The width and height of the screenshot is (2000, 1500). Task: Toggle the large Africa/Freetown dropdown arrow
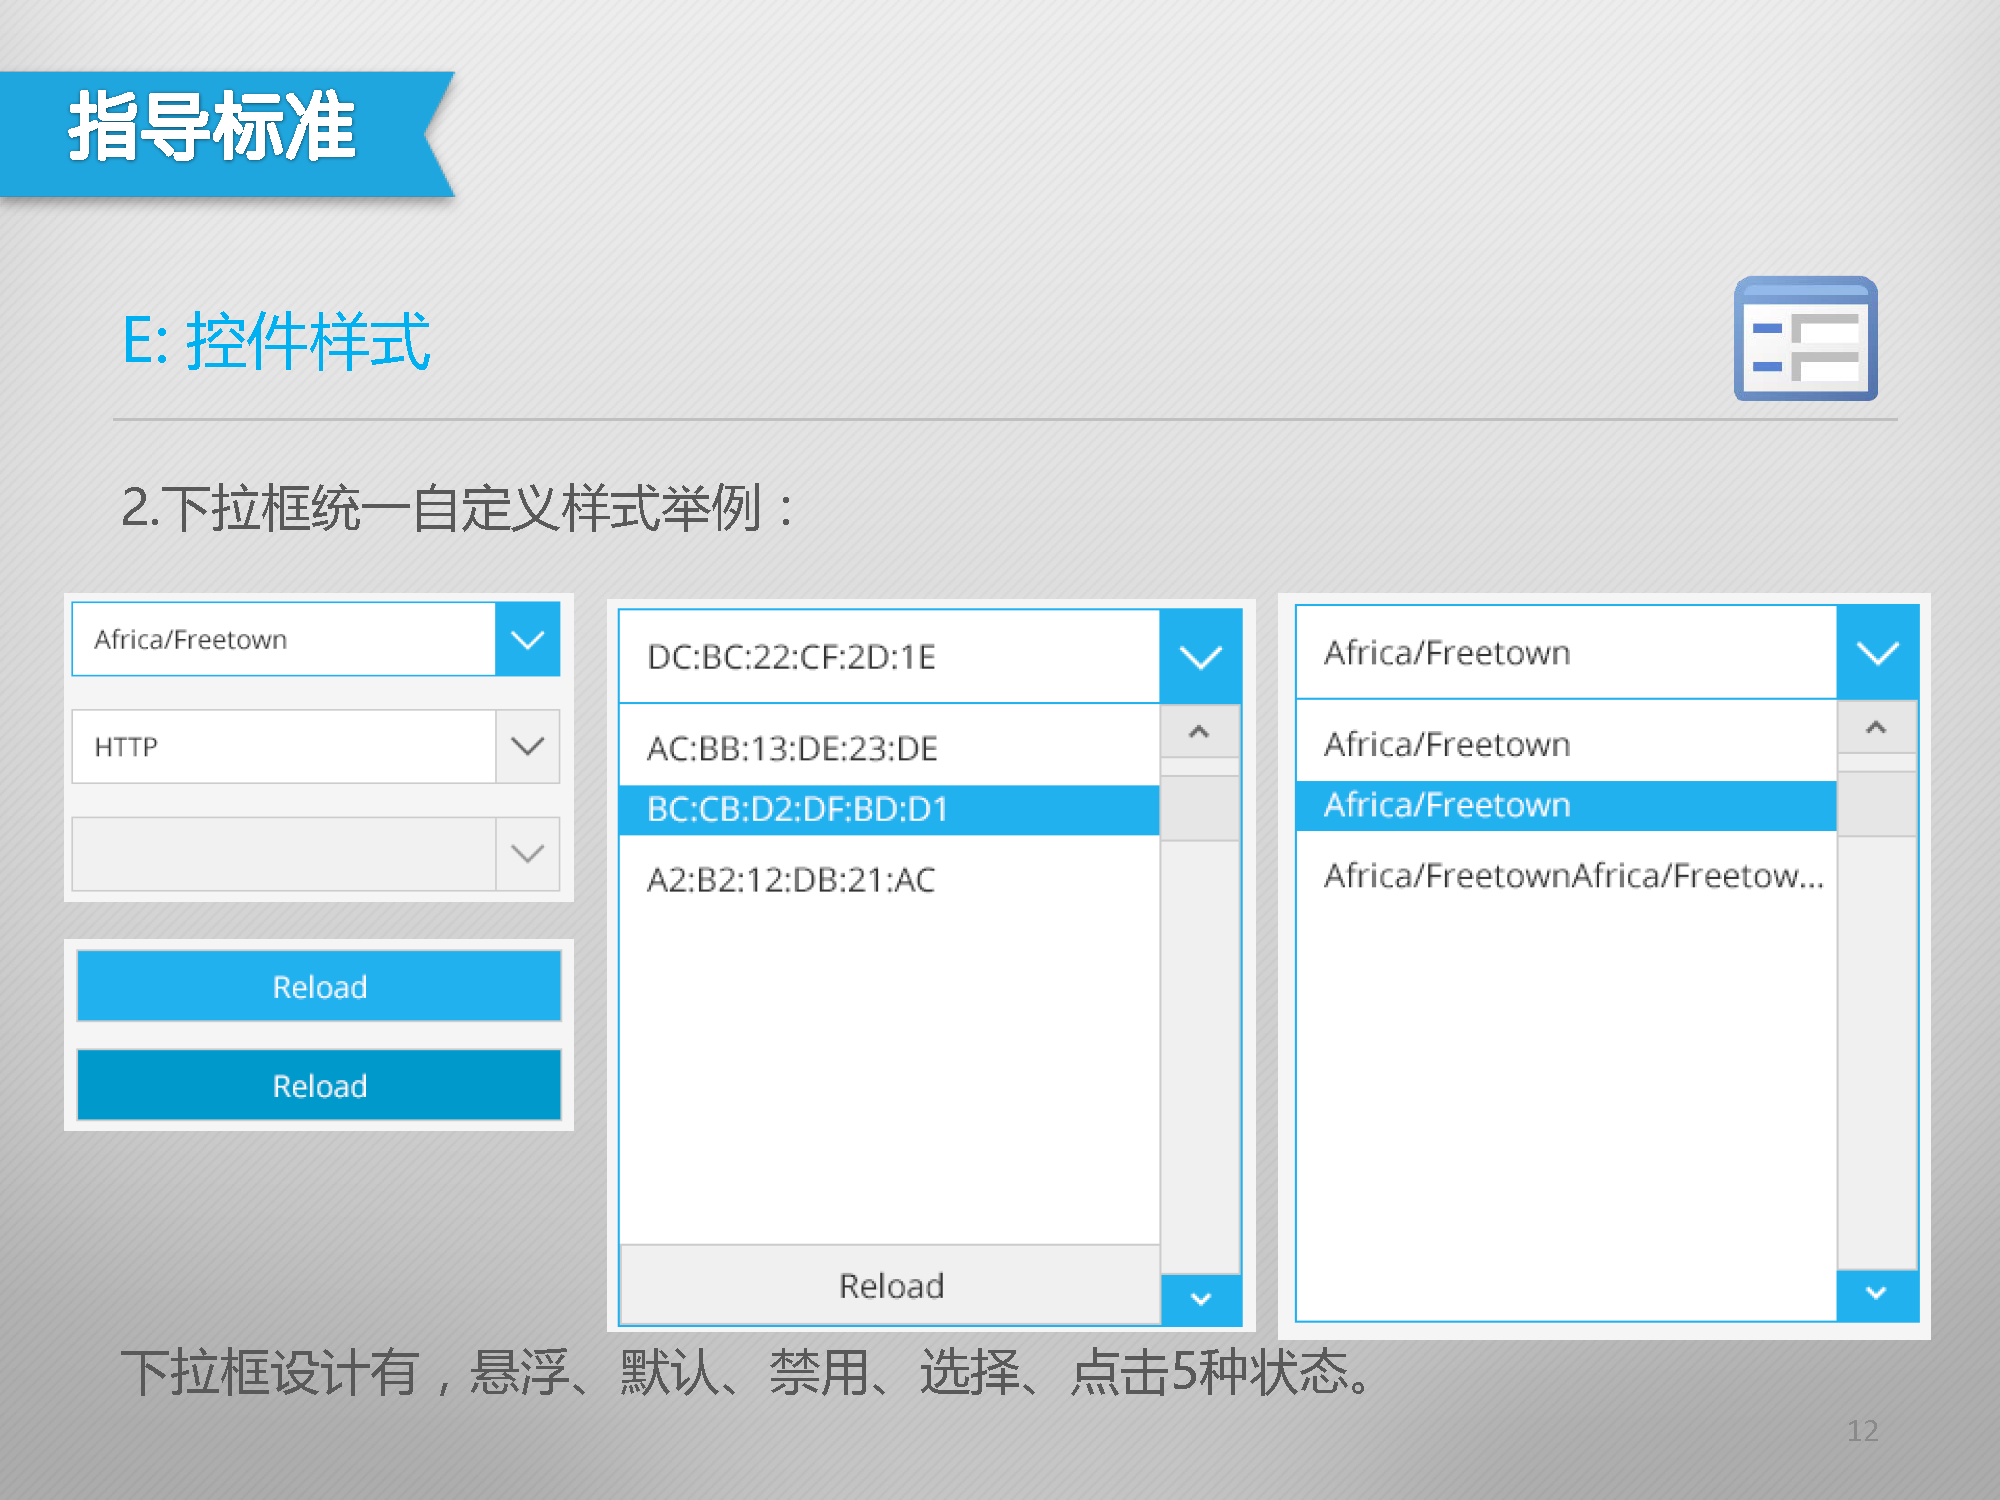[x=1877, y=653]
